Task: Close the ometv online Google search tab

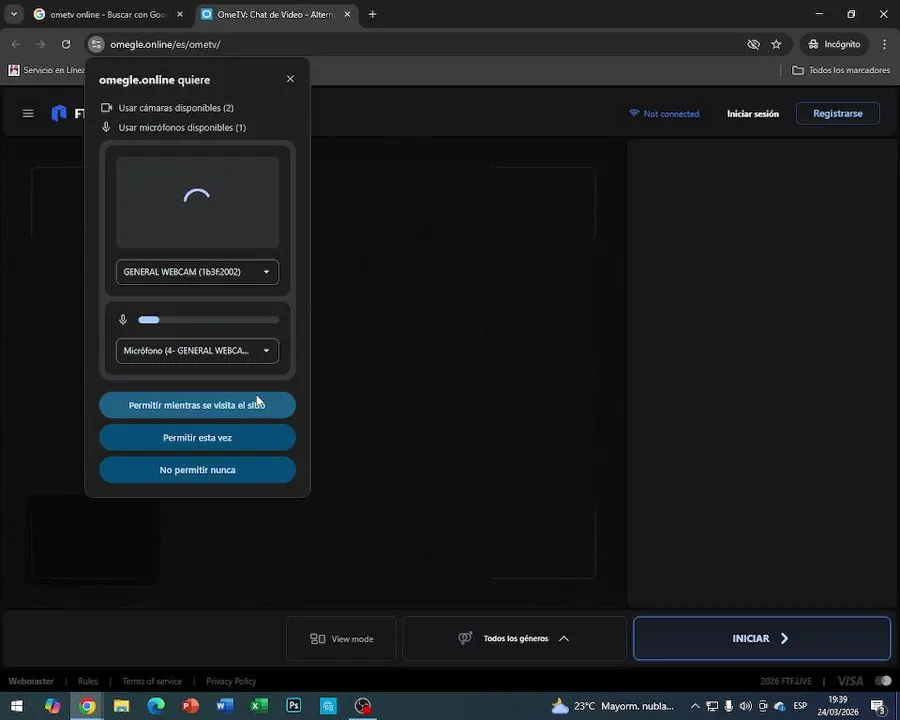Action: [x=180, y=14]
